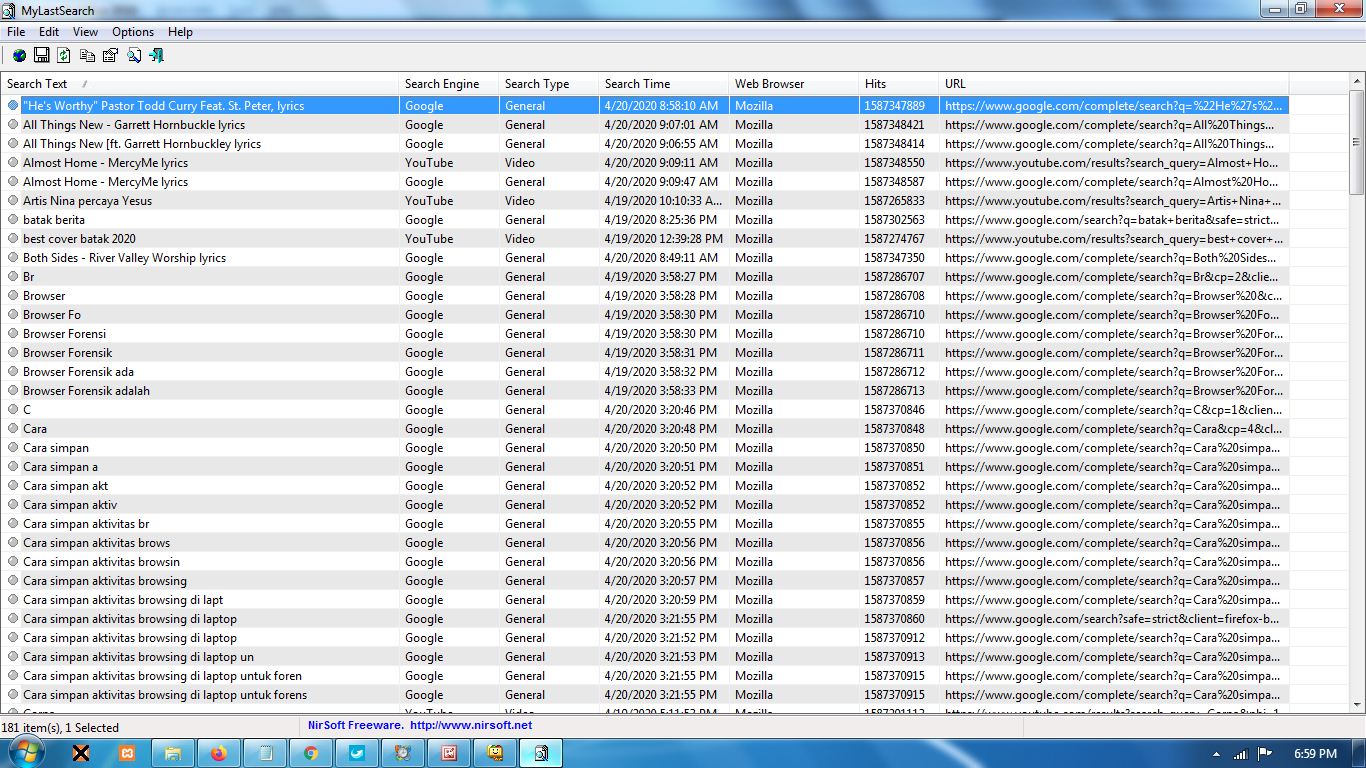The width and height of the screenshot is (1366, 768).
Task: Open the Options menu
Action: [x=132, y=32]
